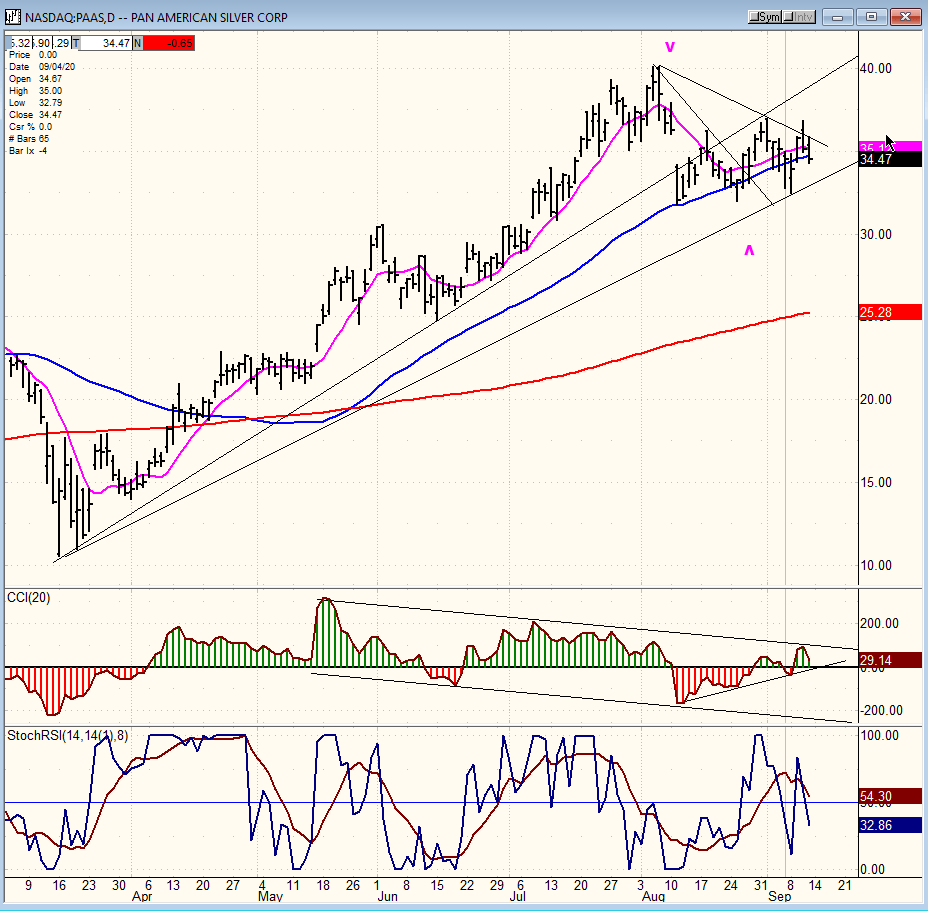Viewport: 928px width, 911px height.
Task: Select the red 25.28 moving average label
Action: click(890, 313)
